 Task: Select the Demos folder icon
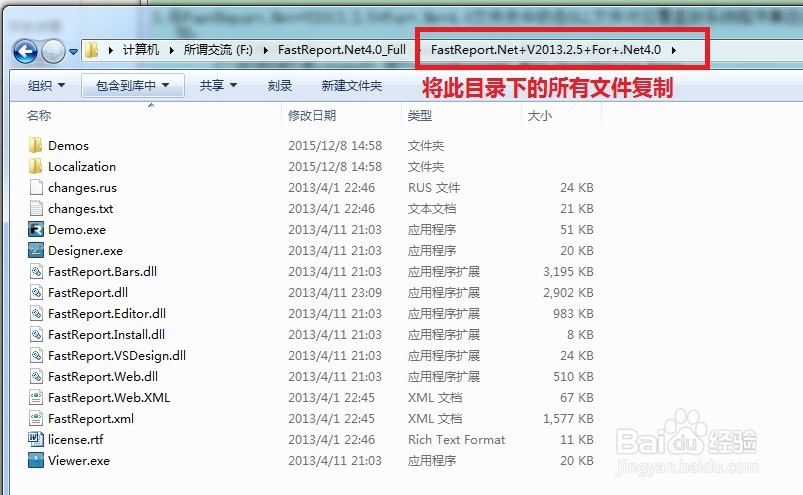click(x=35, y=145)
